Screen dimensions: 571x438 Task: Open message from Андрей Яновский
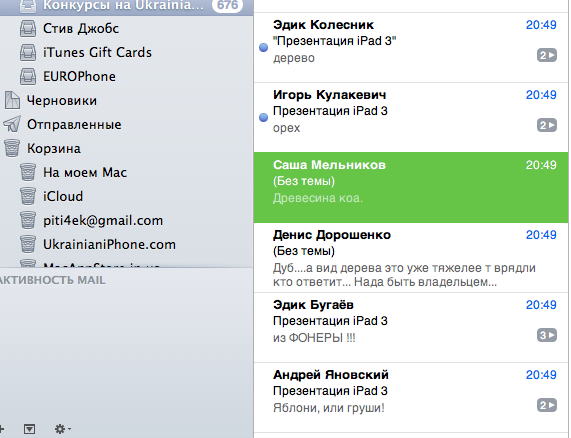point(411,397)
